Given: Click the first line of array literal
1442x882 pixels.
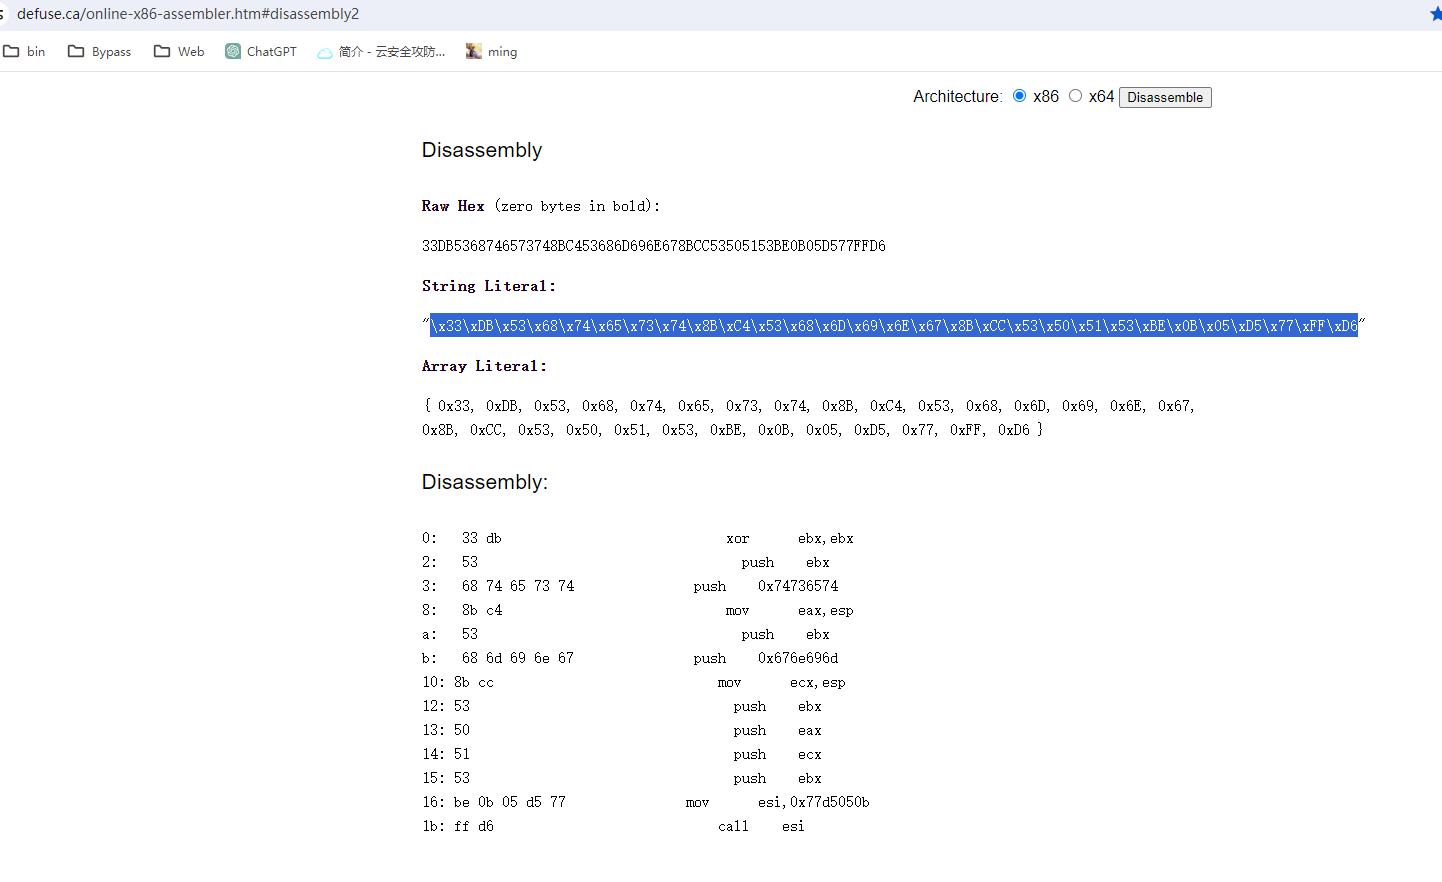Looking at the screenshot, I should (808, 406).
